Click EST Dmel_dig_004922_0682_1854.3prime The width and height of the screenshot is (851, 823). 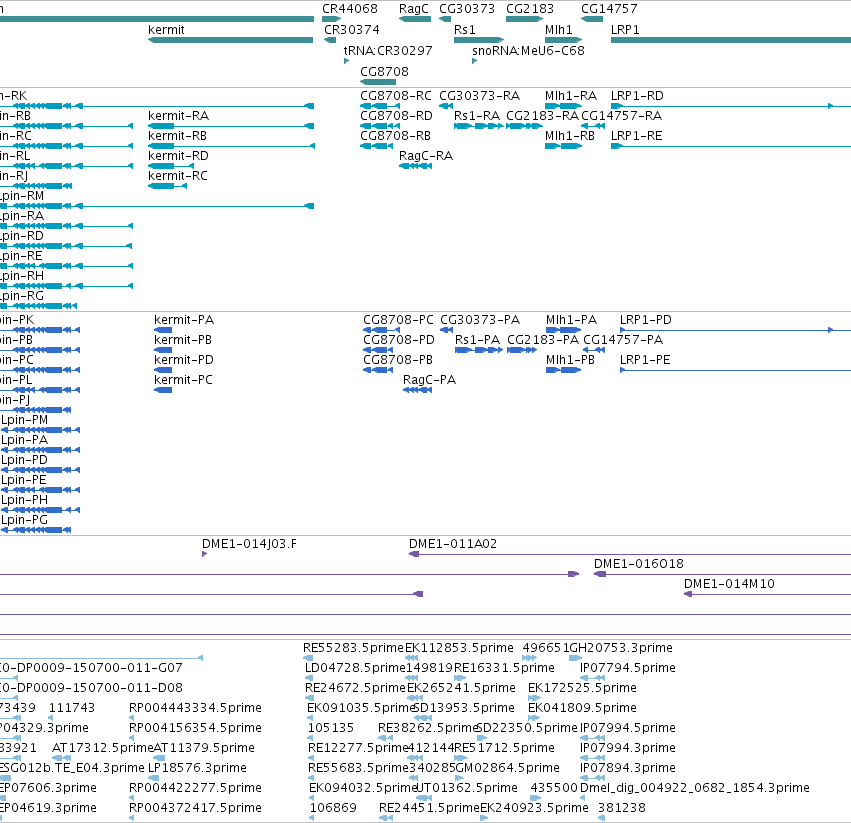click(695, 788)
